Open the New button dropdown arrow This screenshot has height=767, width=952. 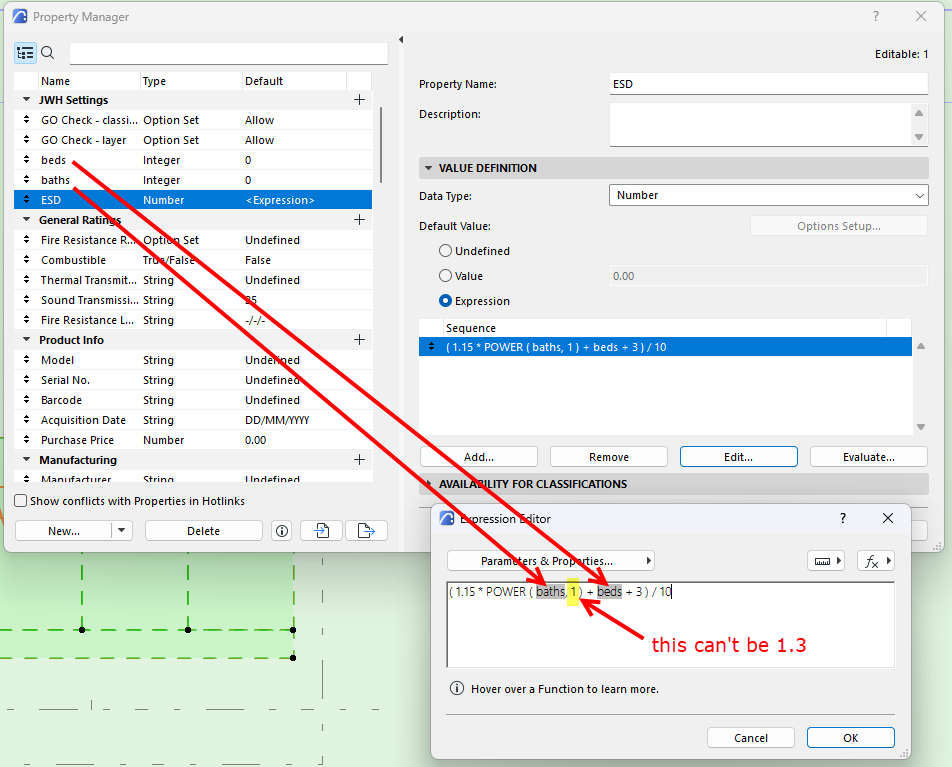tap(121, 531)
